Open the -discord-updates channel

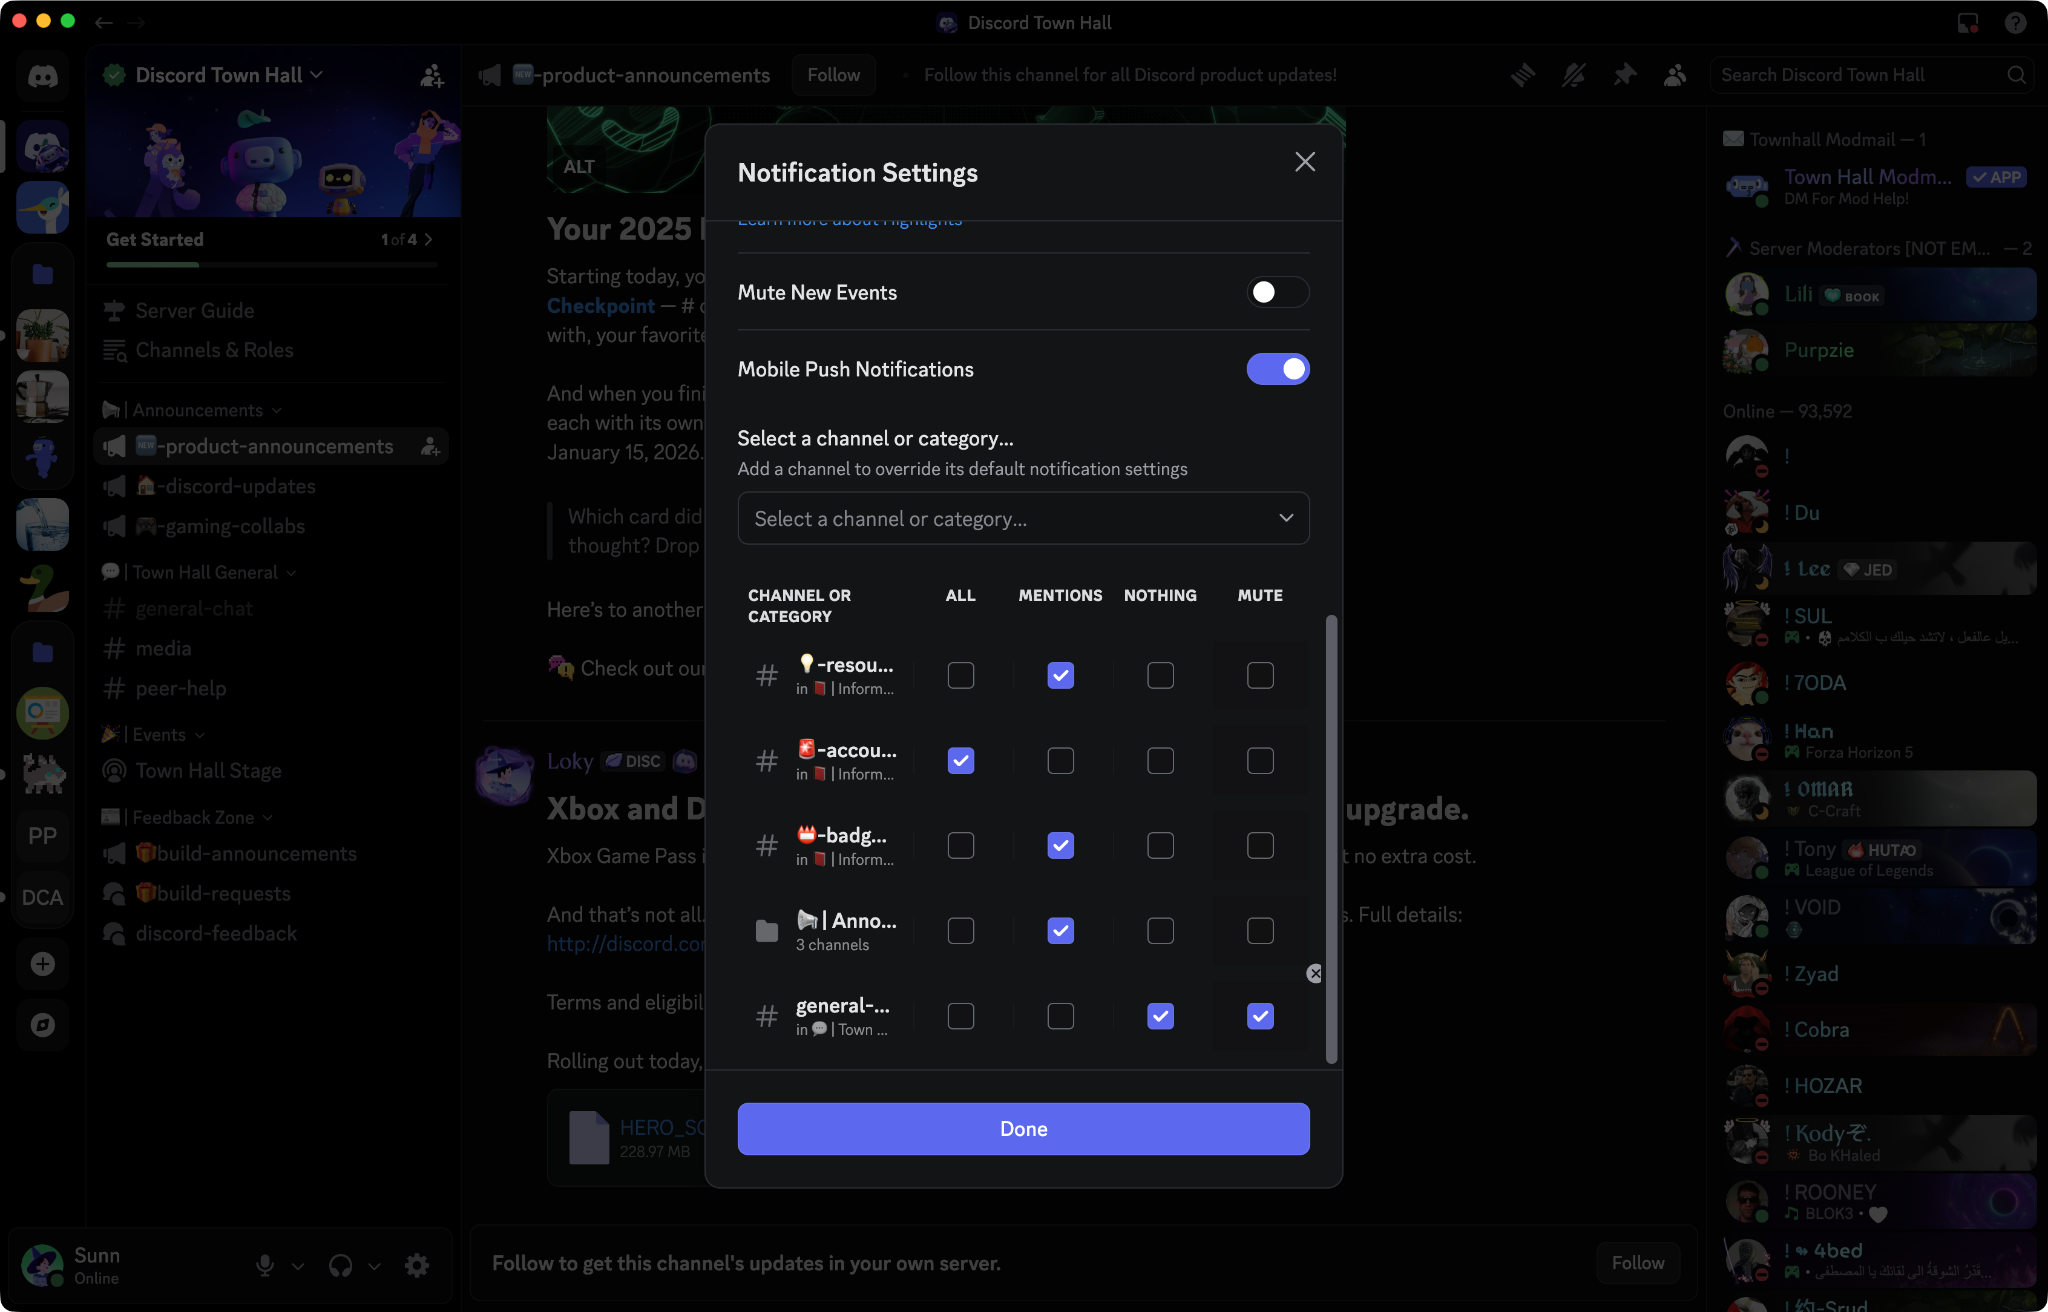click(272, 487)
